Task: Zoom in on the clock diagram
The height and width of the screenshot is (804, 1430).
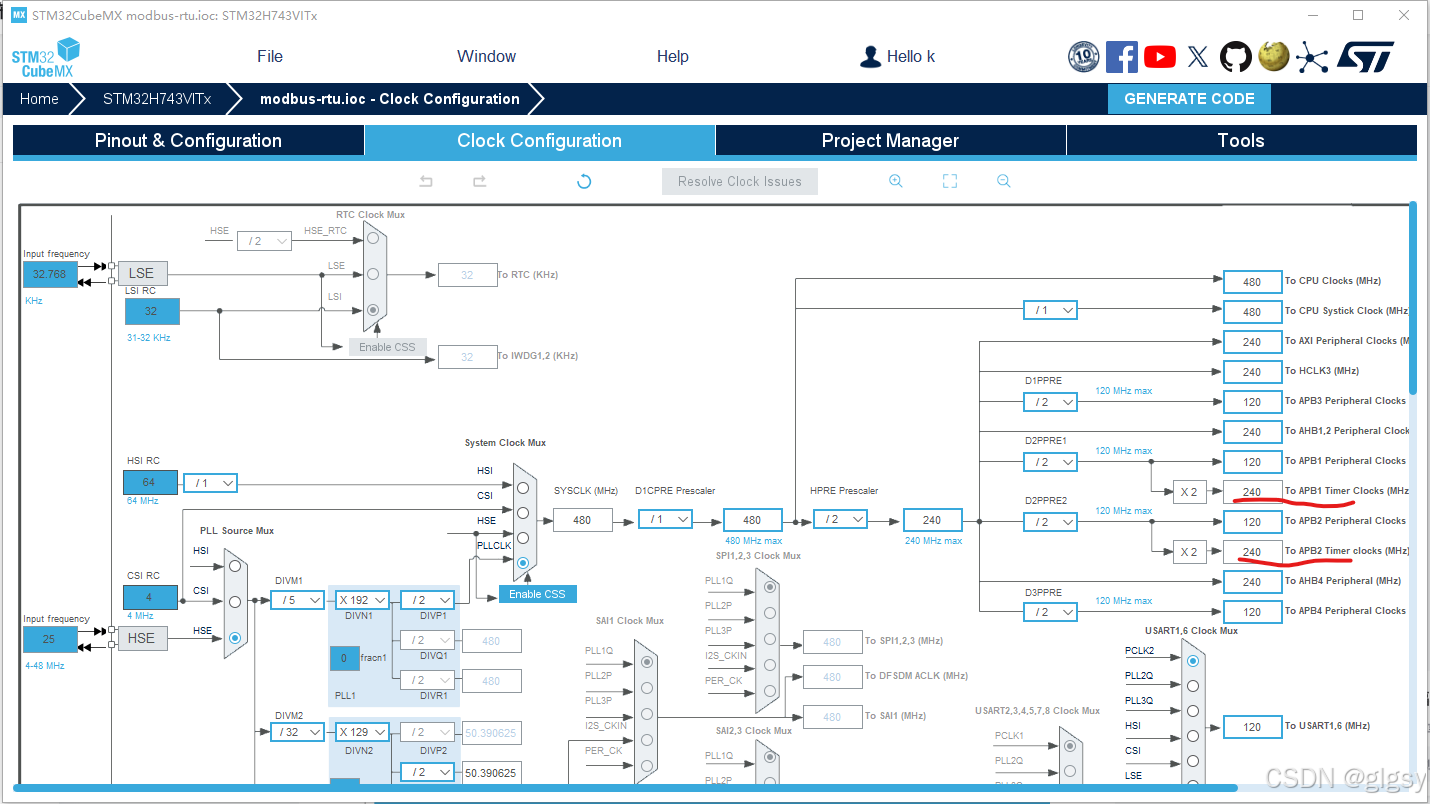Action: coord(896,181)
